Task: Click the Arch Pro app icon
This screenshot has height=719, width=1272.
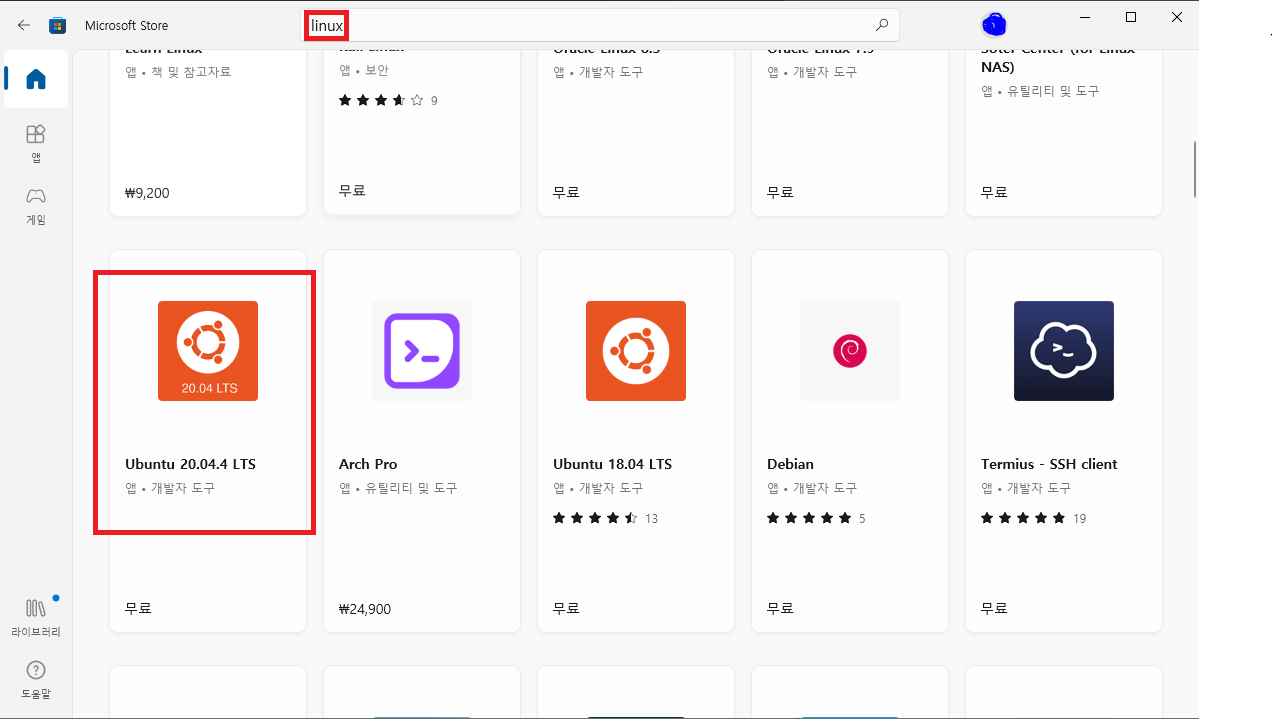Action: coord(422,351)
